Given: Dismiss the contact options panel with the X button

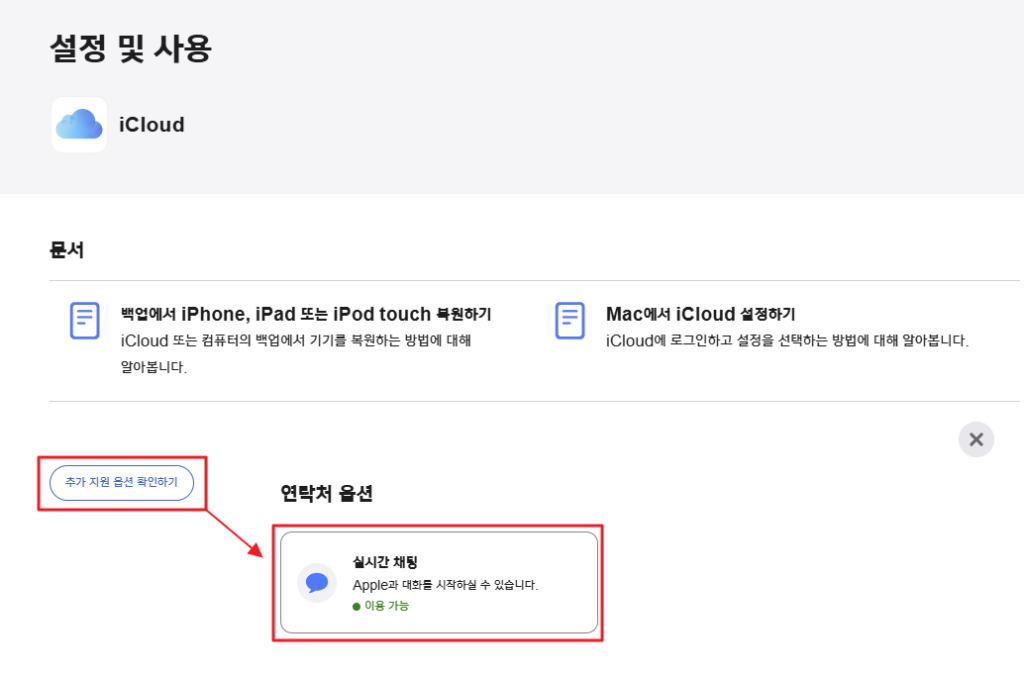Looking at the screenshot, I should [x=976, y=439].
